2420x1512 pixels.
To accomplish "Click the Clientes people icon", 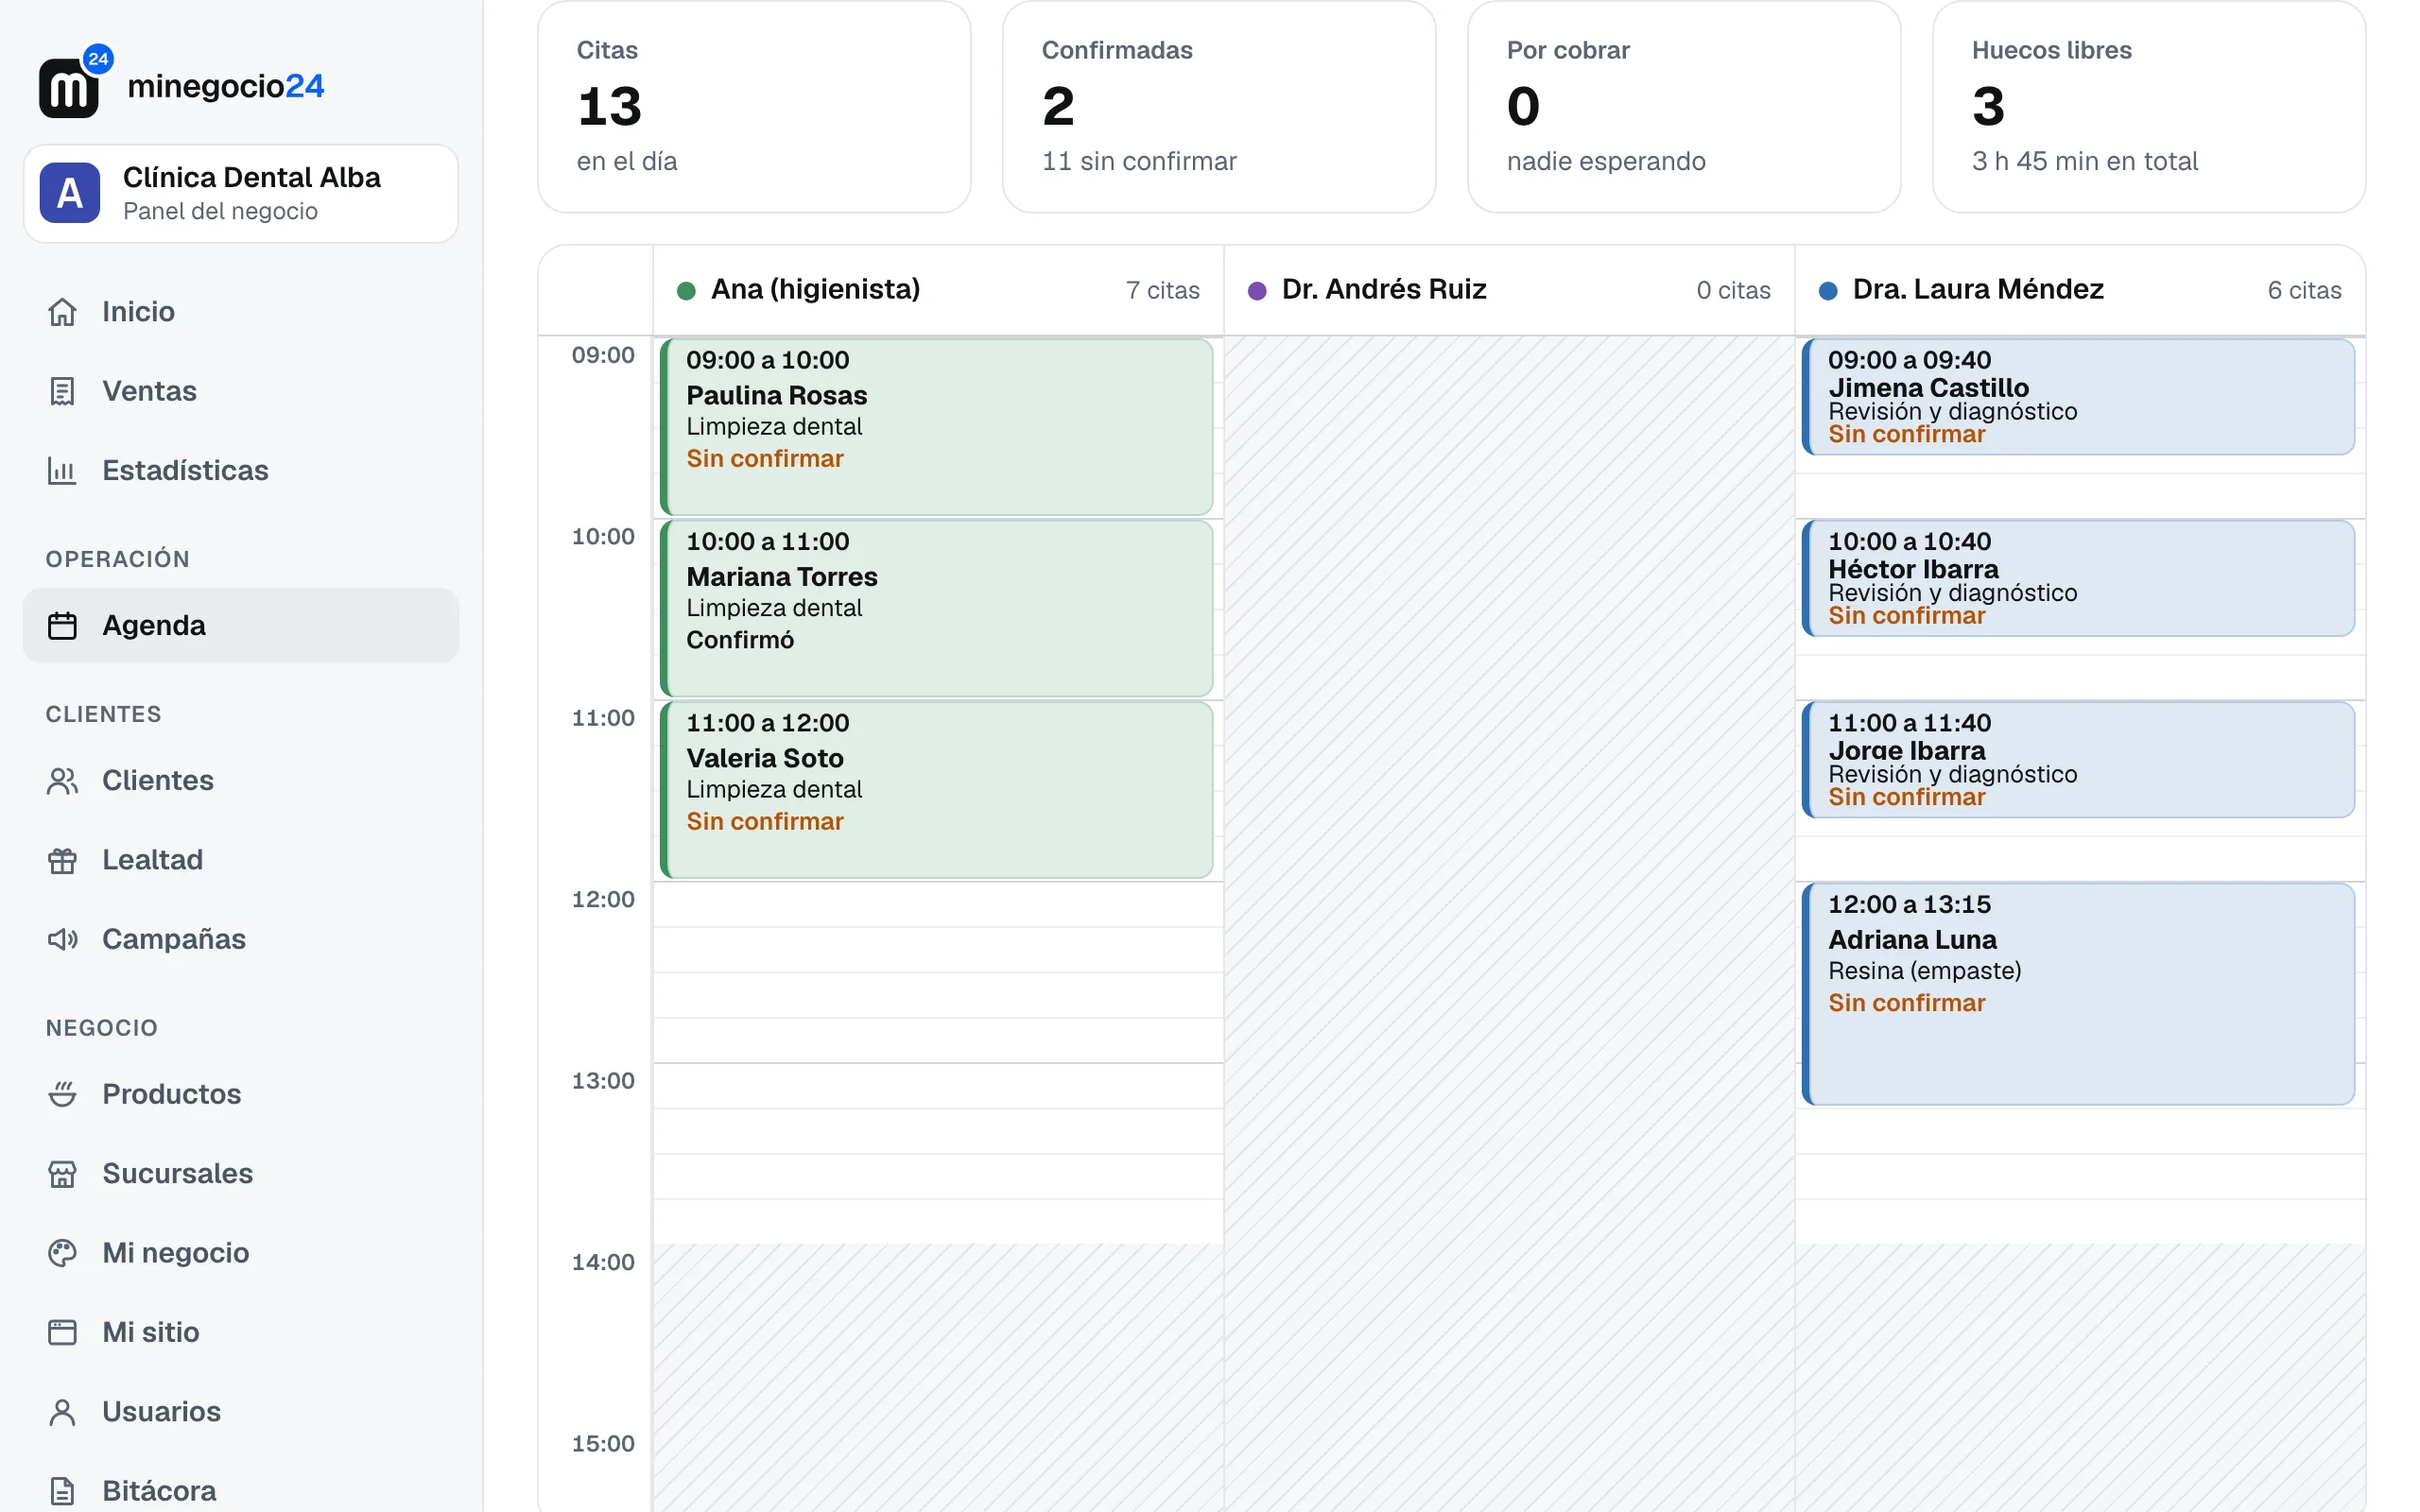I will (x=62, y=781).
